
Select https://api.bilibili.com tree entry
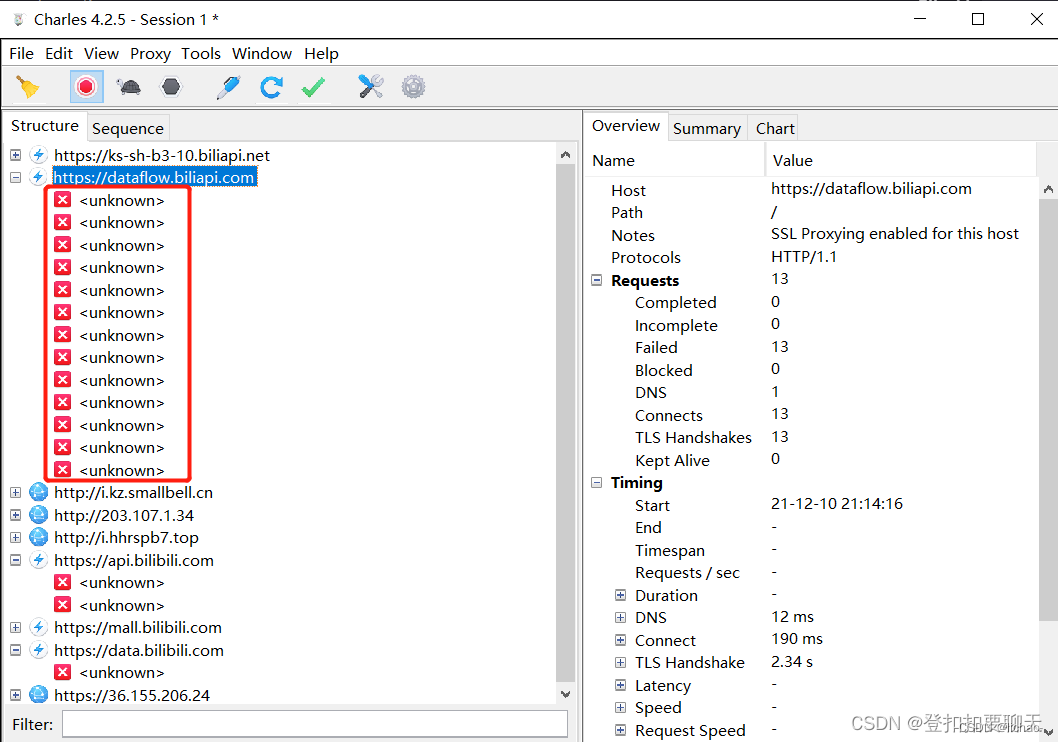[134, 560]
